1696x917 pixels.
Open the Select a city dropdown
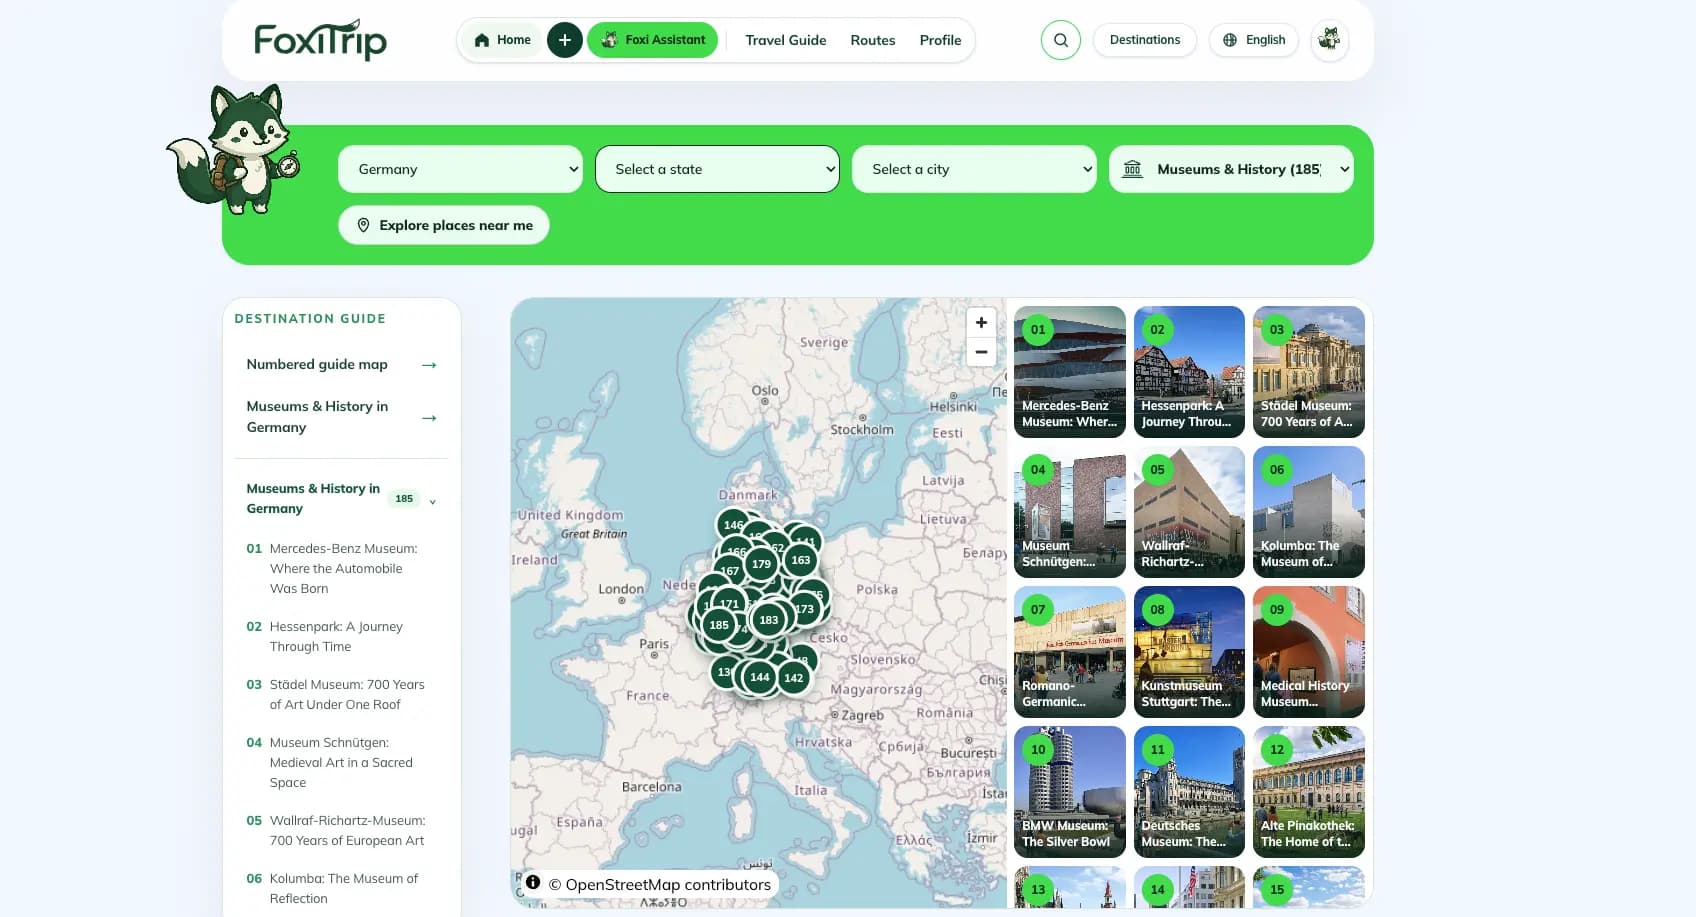[974, 169]
